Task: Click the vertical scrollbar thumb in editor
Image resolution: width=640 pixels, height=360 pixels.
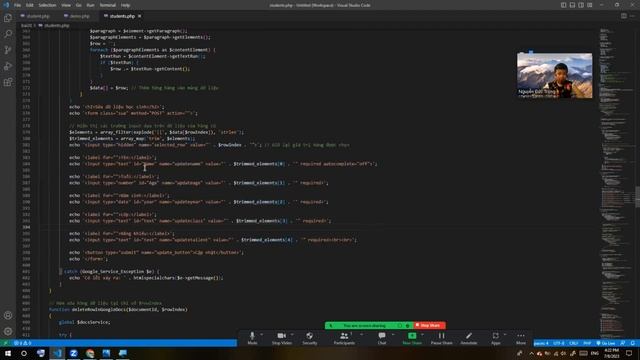Action: (637, 197)
